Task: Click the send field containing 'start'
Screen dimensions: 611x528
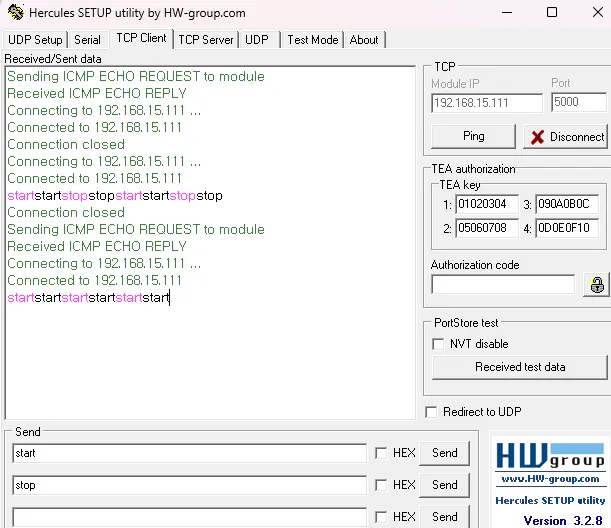Action: 189,453
